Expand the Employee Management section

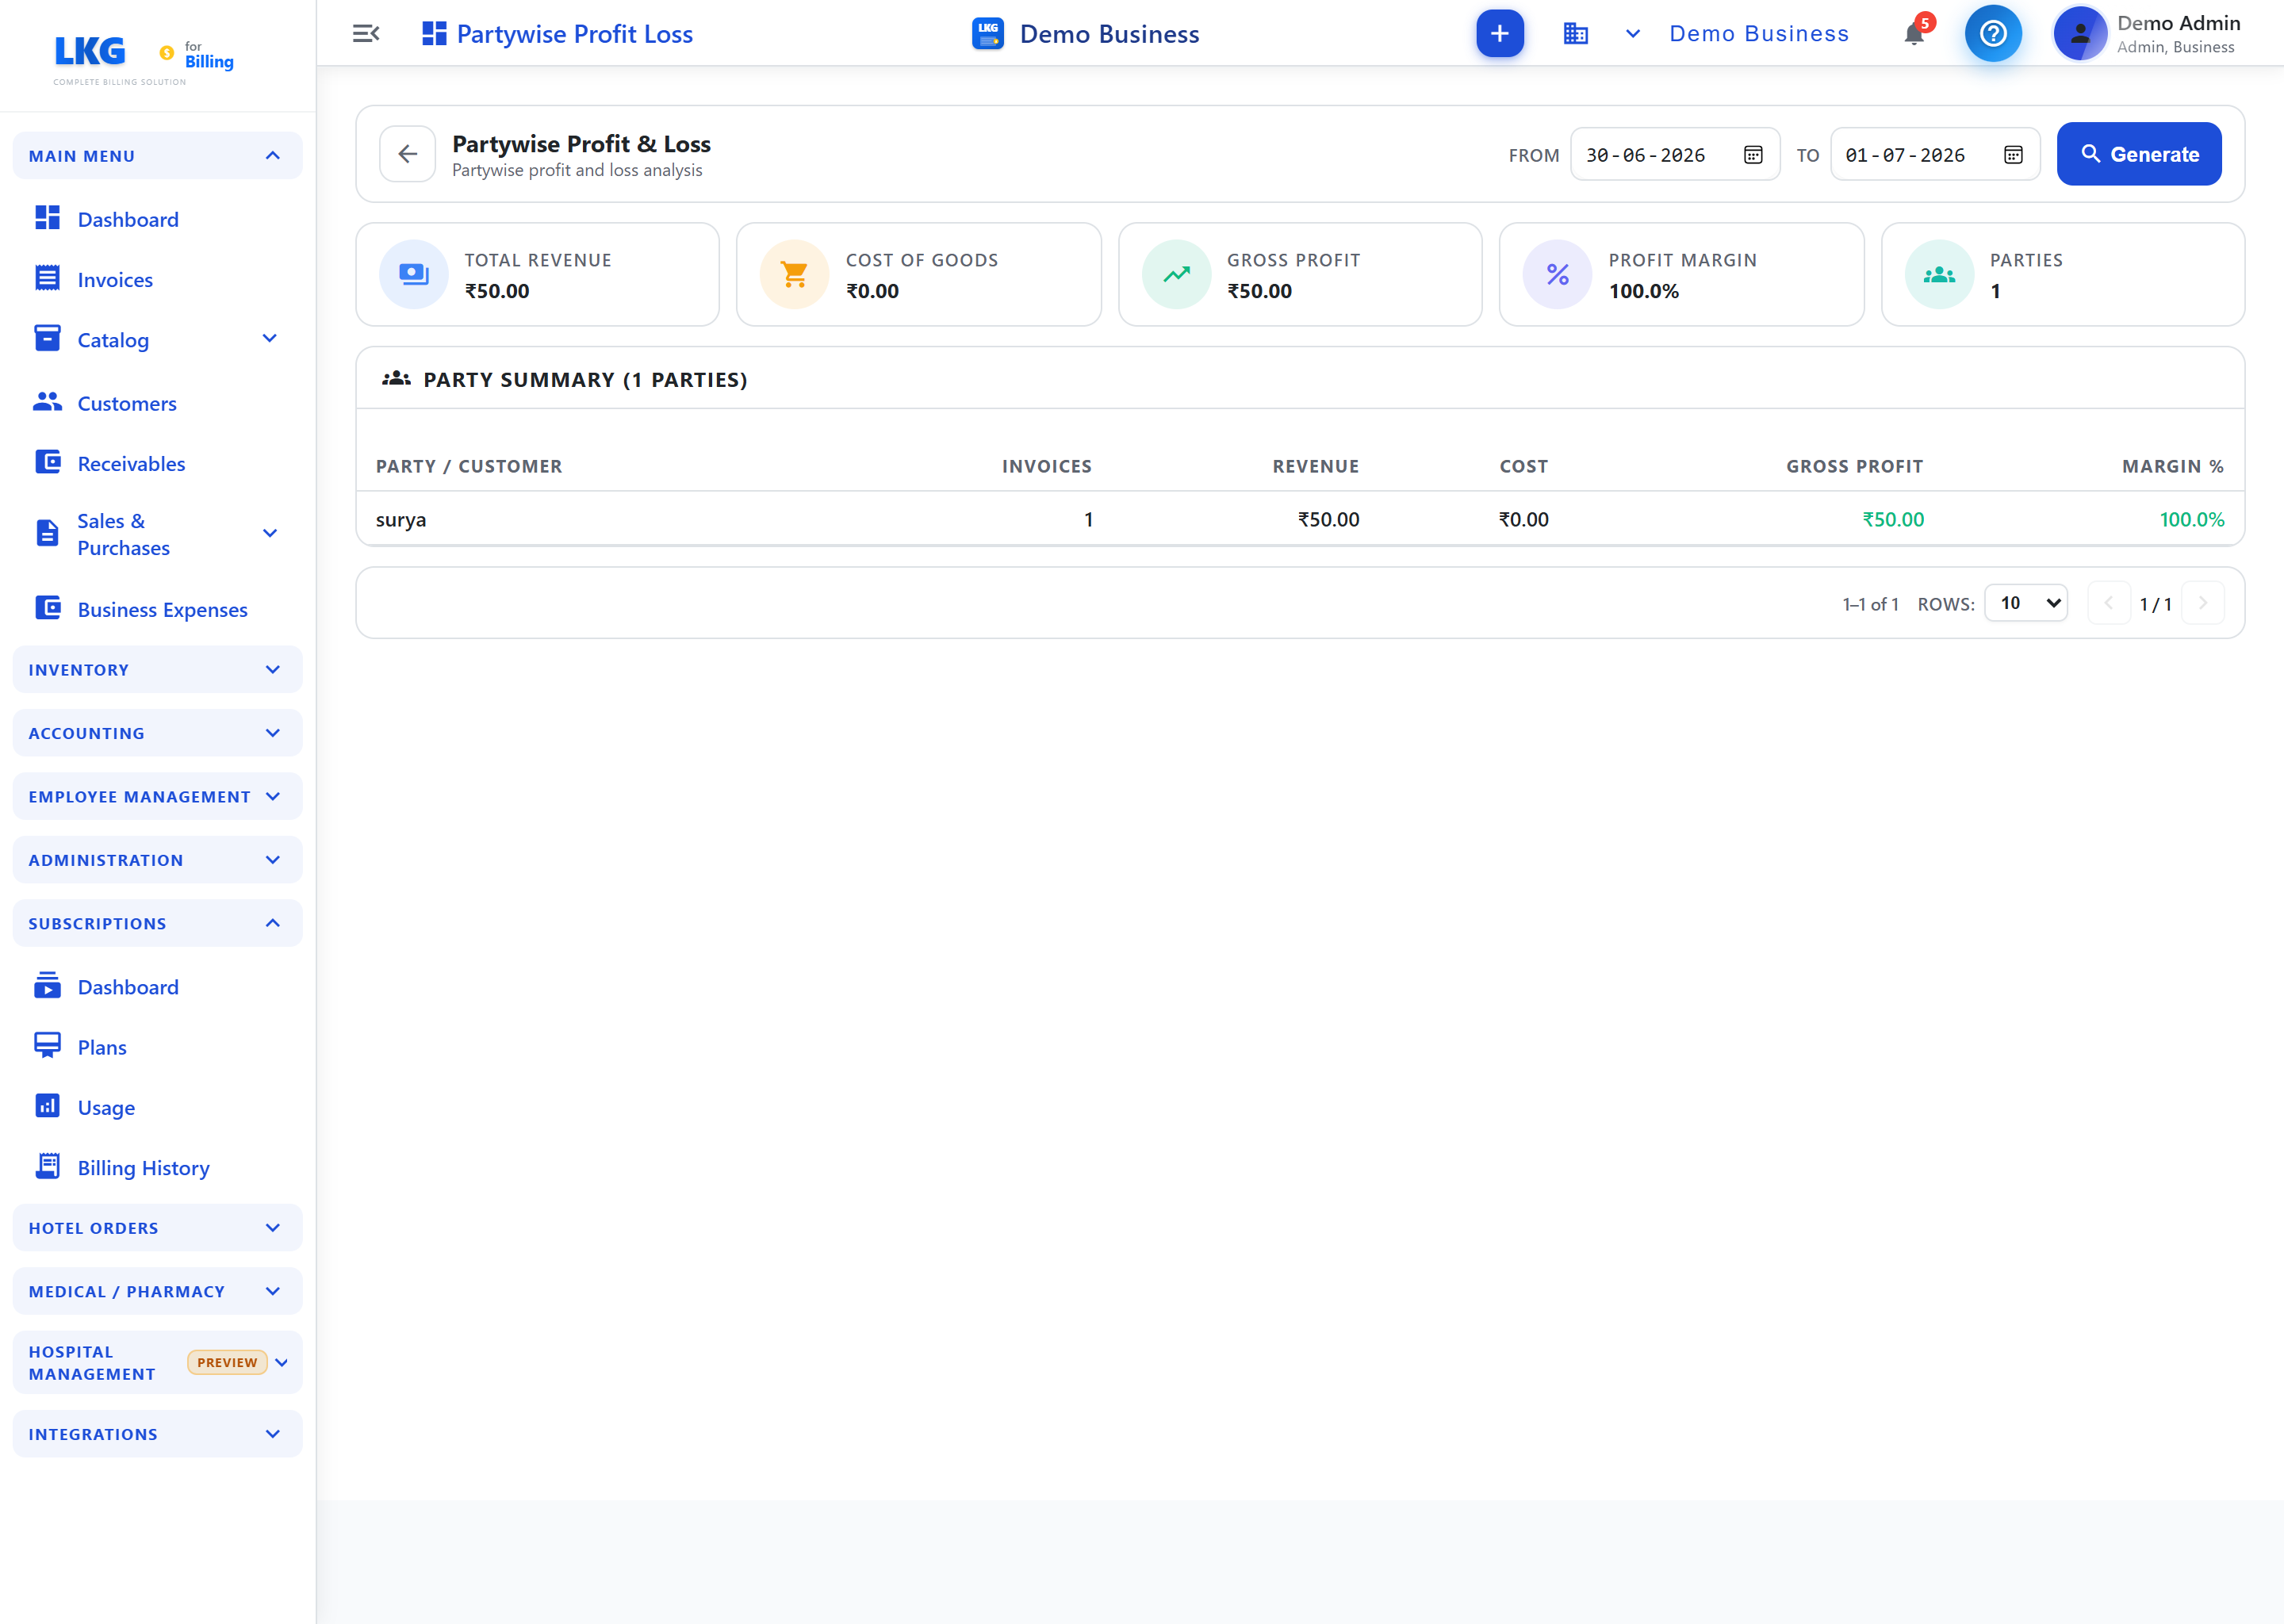tap(157, 797)
